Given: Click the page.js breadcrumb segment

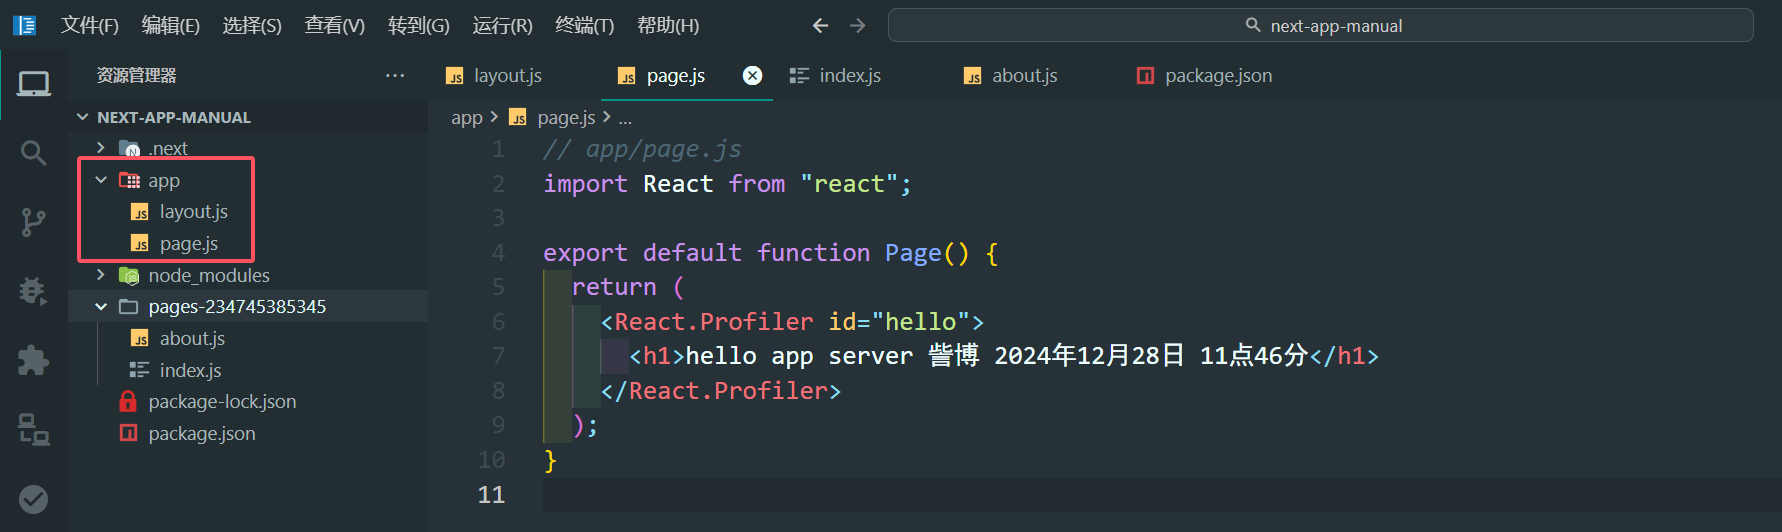Looking at the screenshot, I should pyautogui.click(x=566, y=118).
